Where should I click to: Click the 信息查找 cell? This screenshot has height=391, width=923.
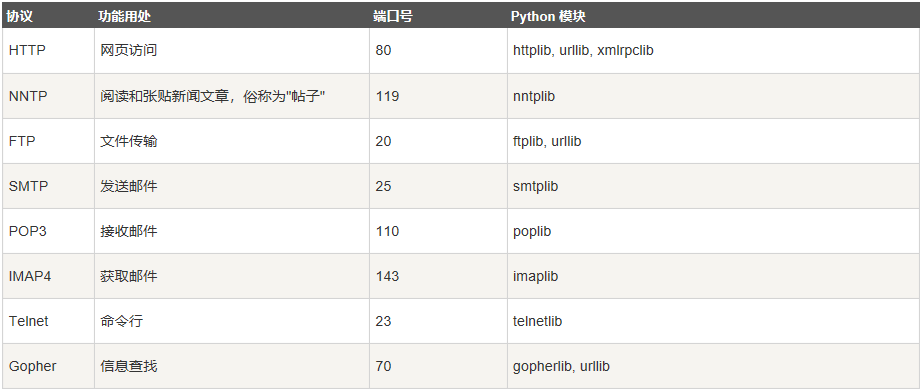click(232, 366)
